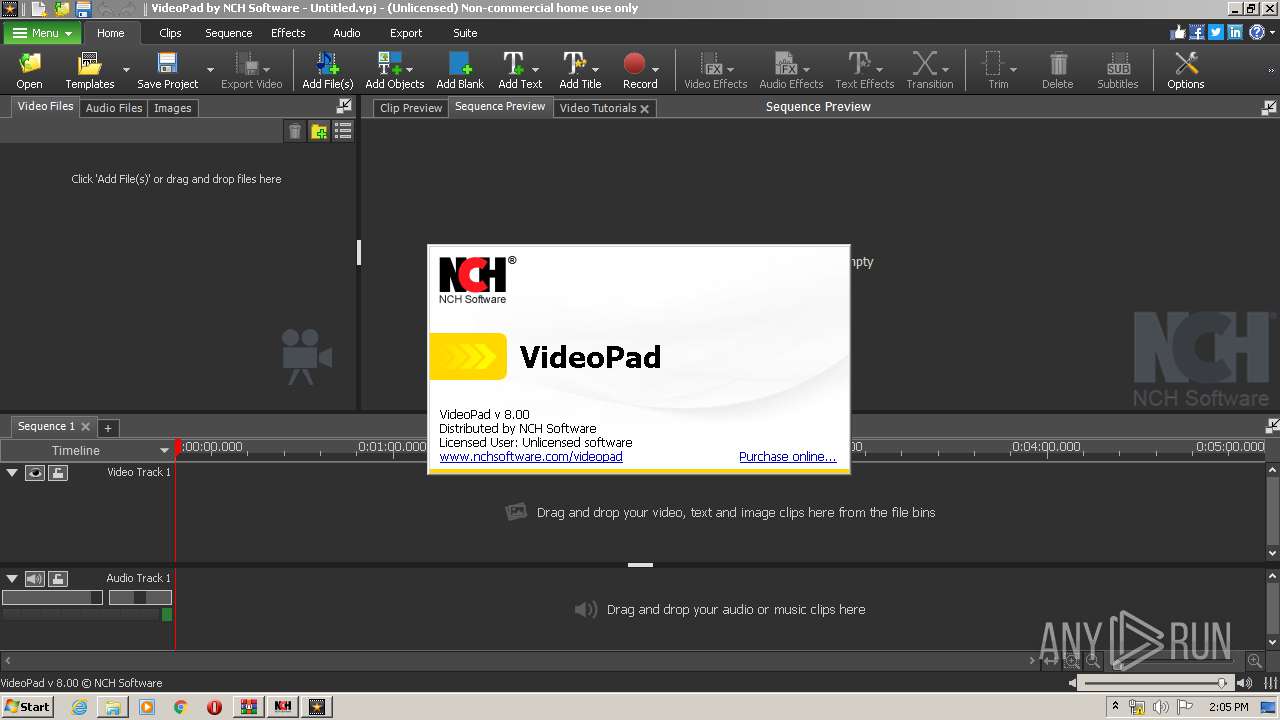Screen dimensions: 1280x720
Task: Lock Video Track 1
Action: point(58,473)
